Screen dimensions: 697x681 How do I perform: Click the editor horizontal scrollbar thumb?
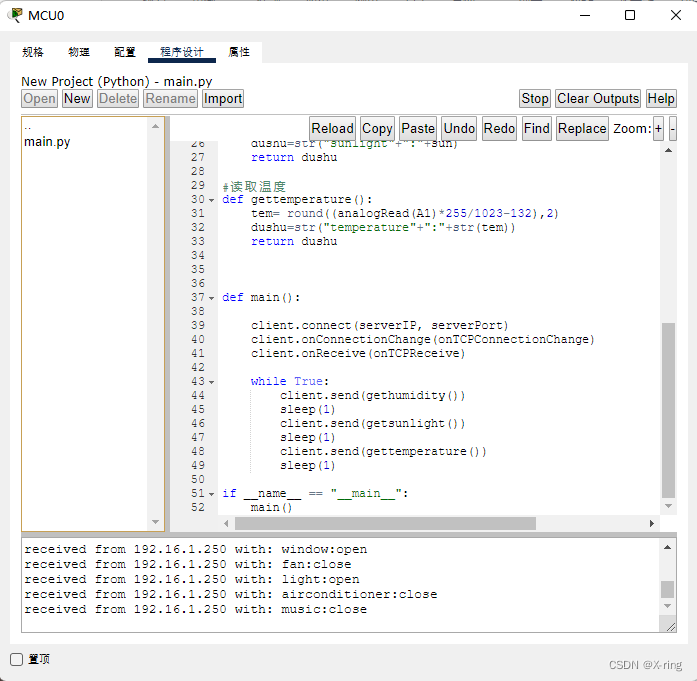tap(385, 523)
